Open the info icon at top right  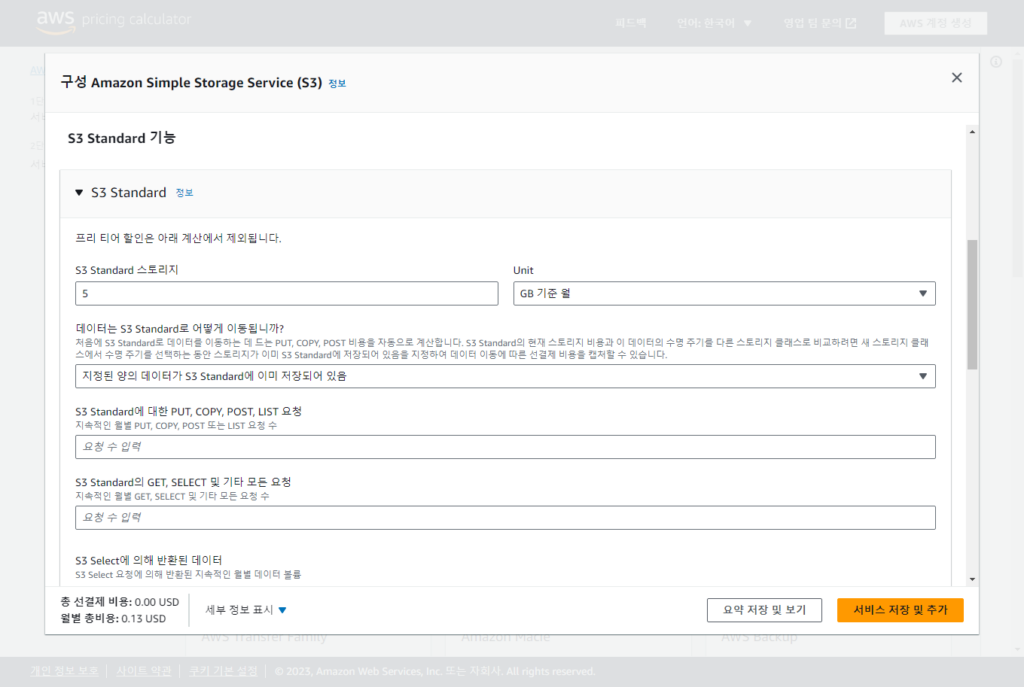[996, 62]
